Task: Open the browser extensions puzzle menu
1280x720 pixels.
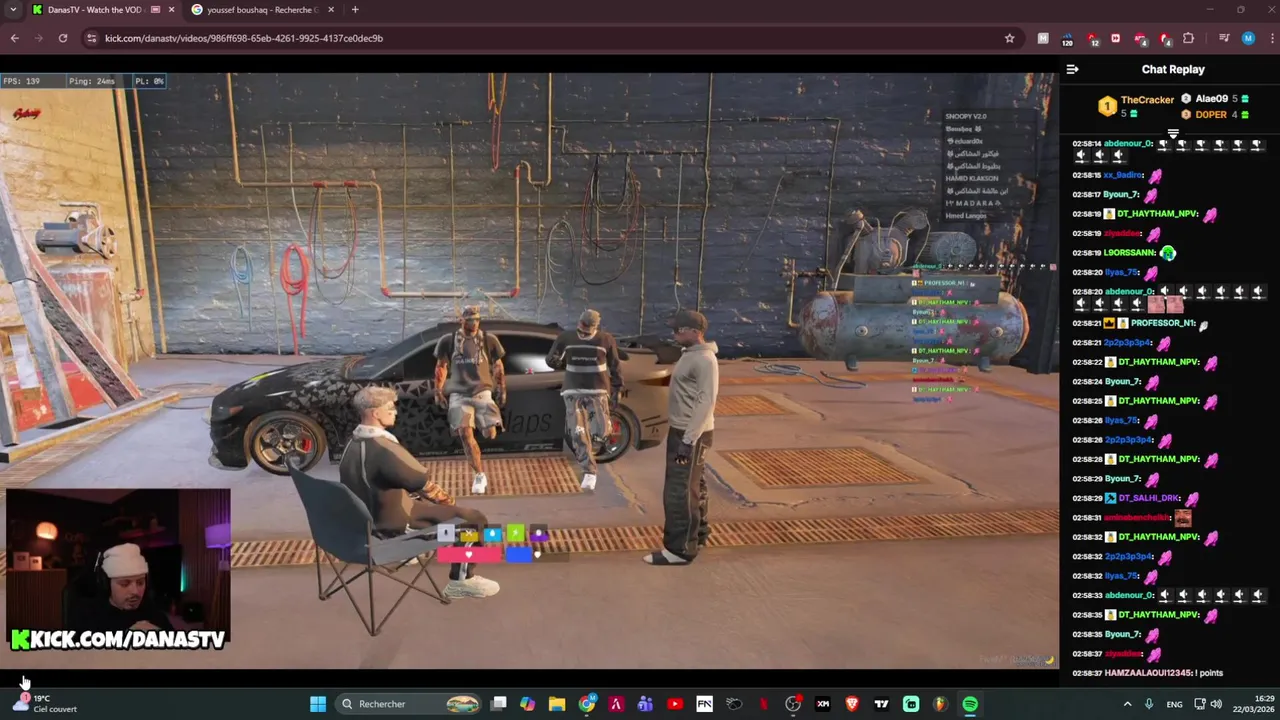Action: [x=1188, y=38]
